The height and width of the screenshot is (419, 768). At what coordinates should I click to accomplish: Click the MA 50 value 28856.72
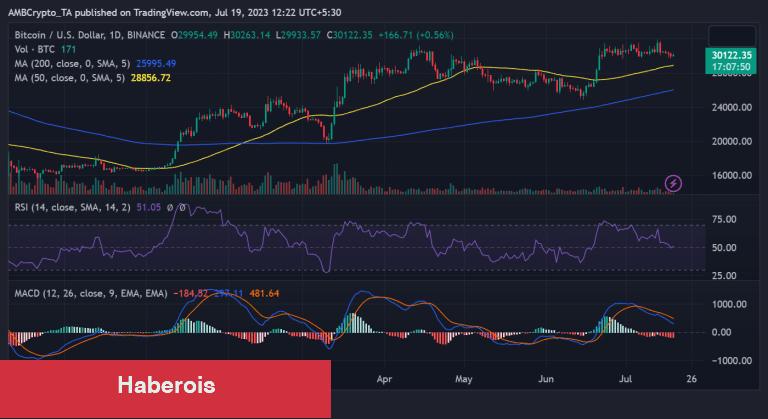point(151,78)
